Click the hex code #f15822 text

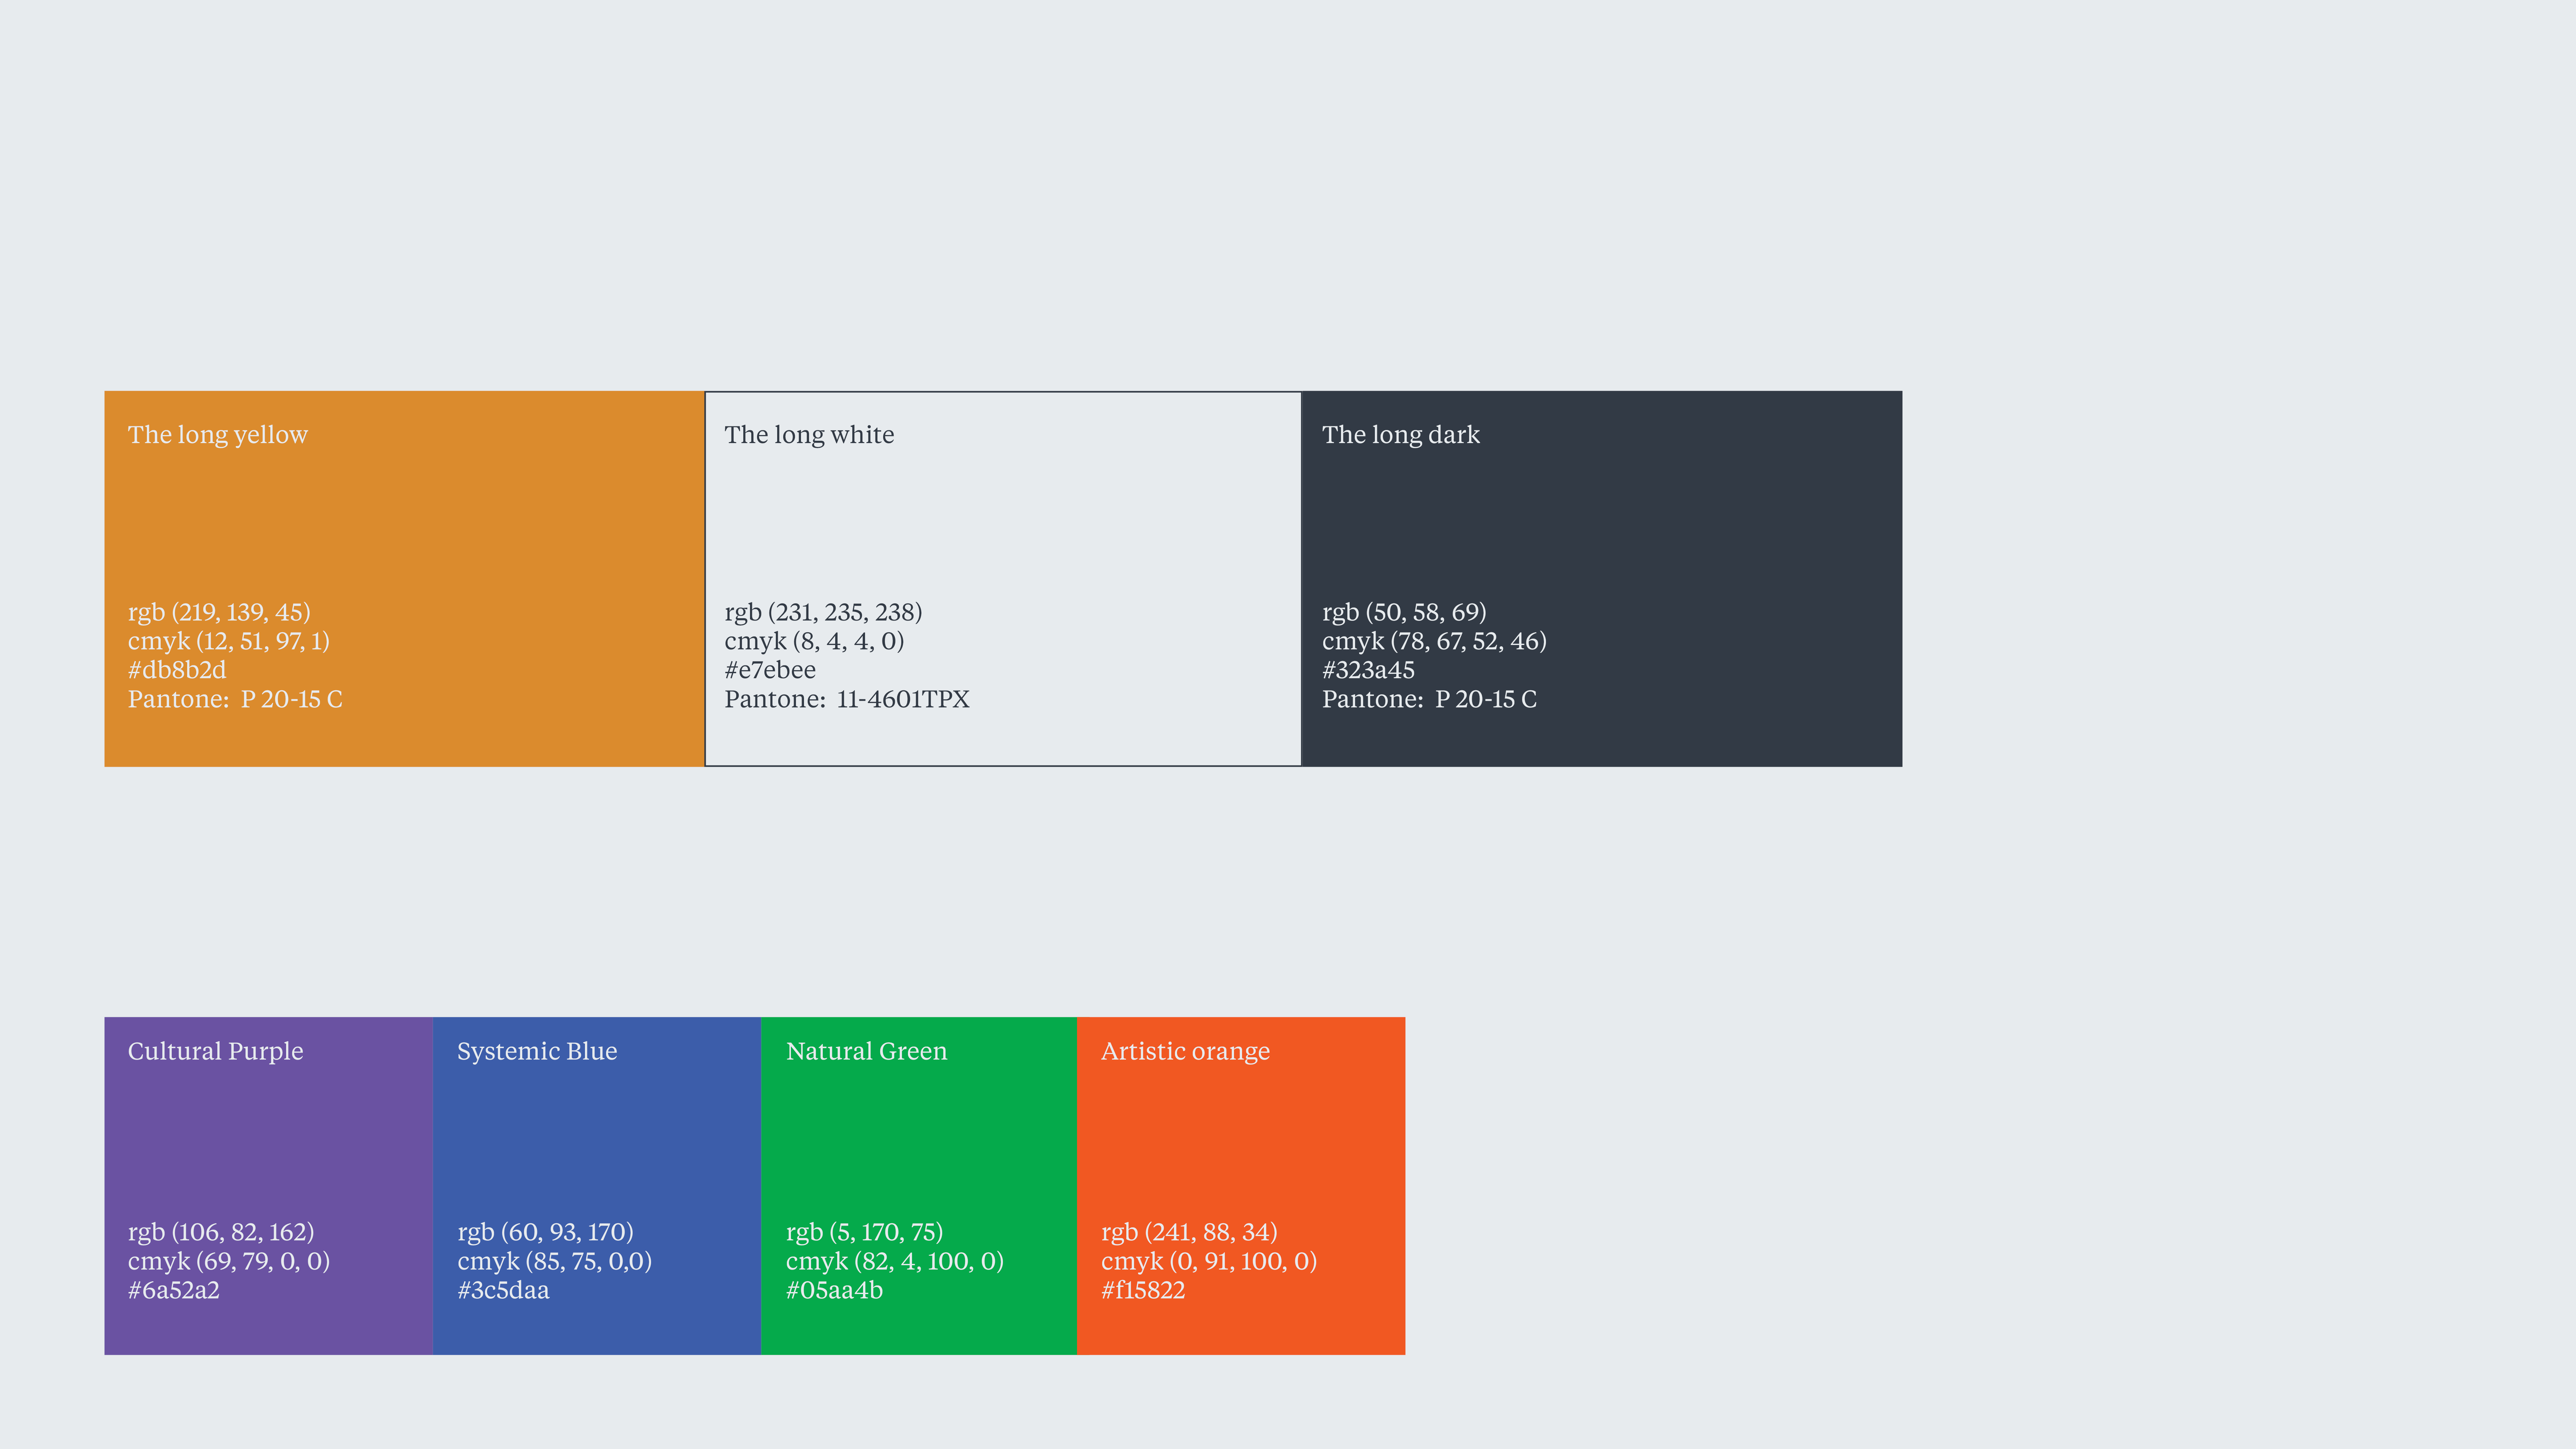tap(1143, 1290)
